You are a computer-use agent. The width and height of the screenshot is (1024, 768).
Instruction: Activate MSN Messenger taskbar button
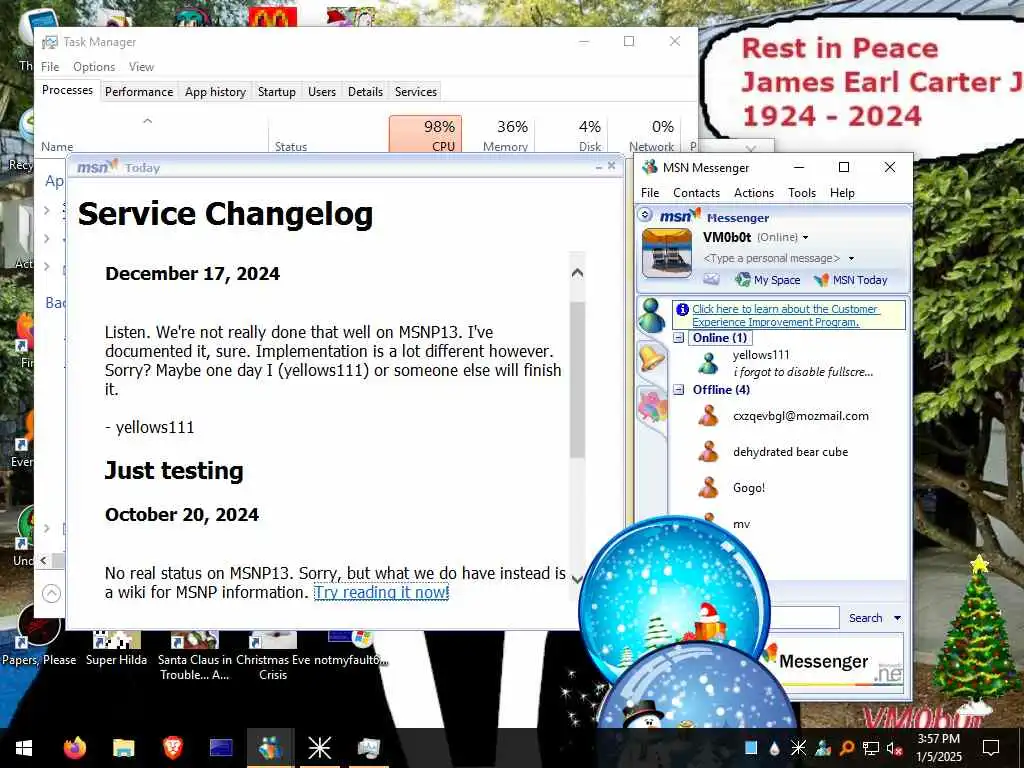270,748
